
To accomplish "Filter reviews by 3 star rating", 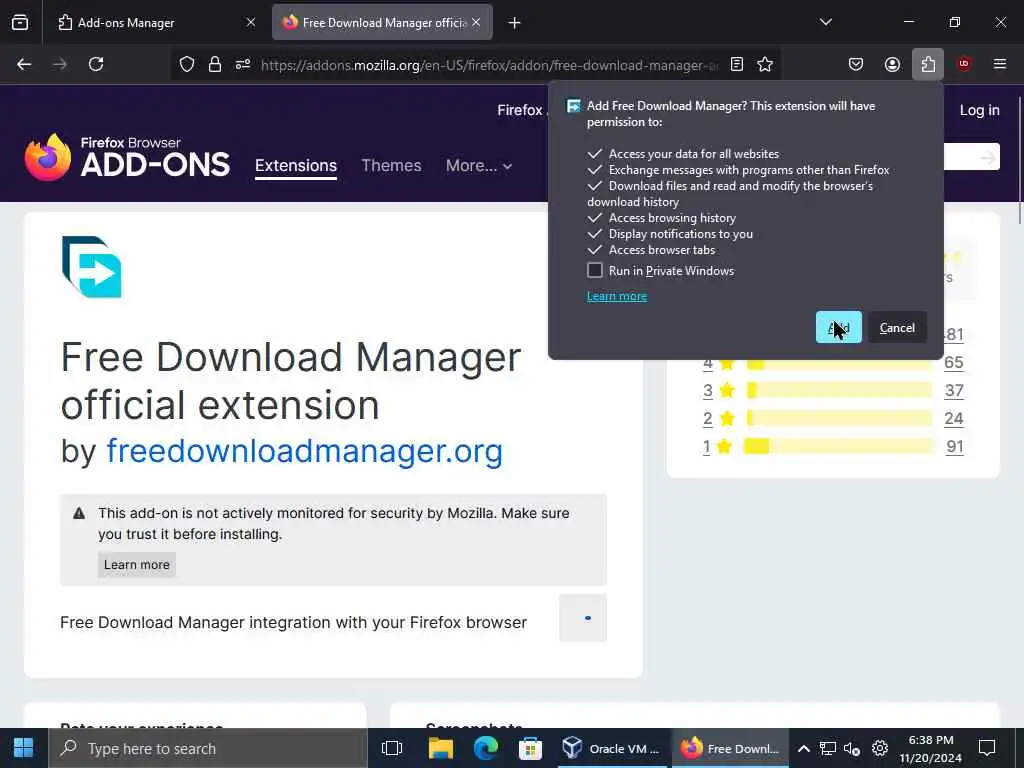I will click(708, 391).
